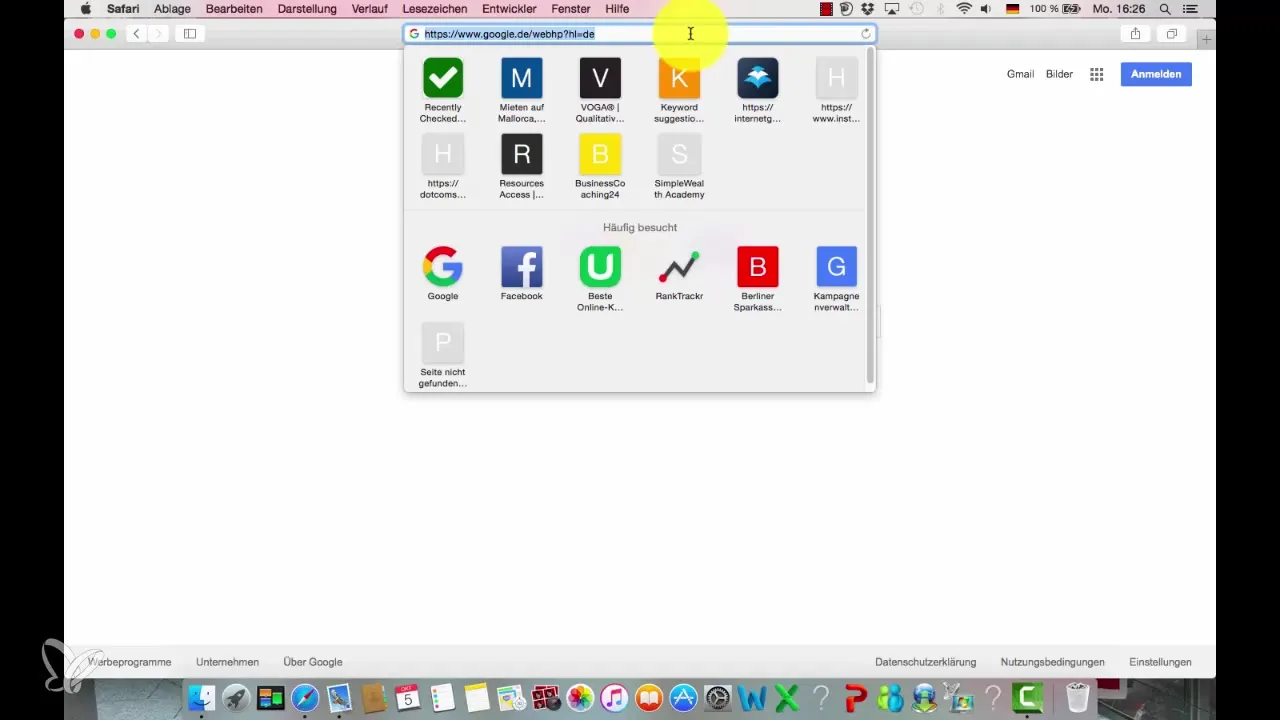
Task: Open the internetg... favorite with blue bird icon
Action: click(758, 90)
